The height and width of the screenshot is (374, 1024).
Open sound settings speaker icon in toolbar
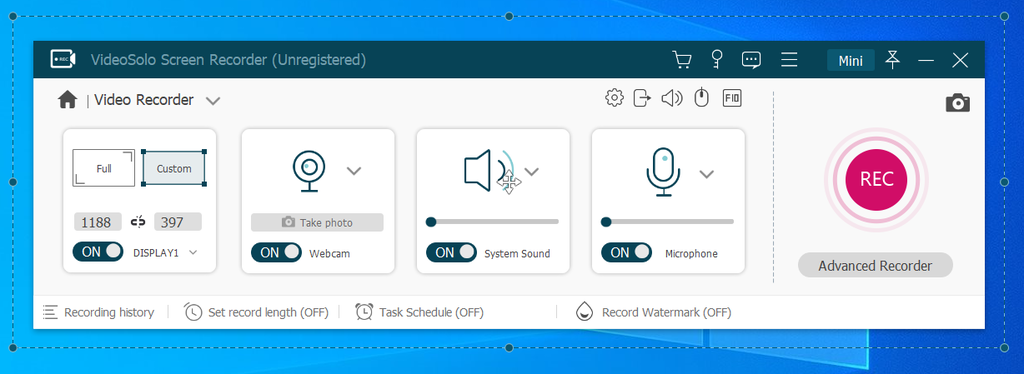coord(671,99)
